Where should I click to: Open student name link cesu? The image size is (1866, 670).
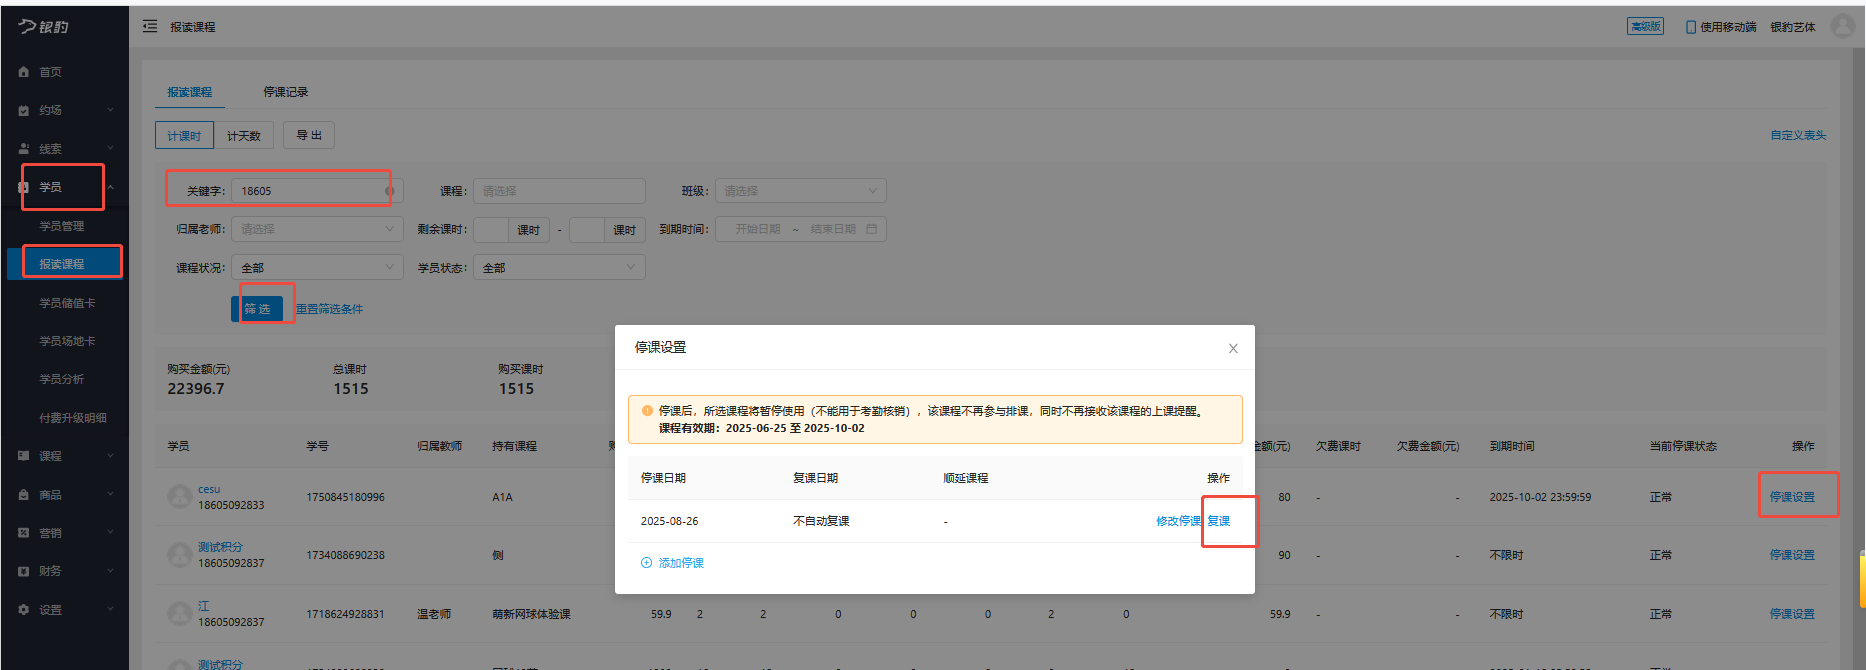point(209,489)
